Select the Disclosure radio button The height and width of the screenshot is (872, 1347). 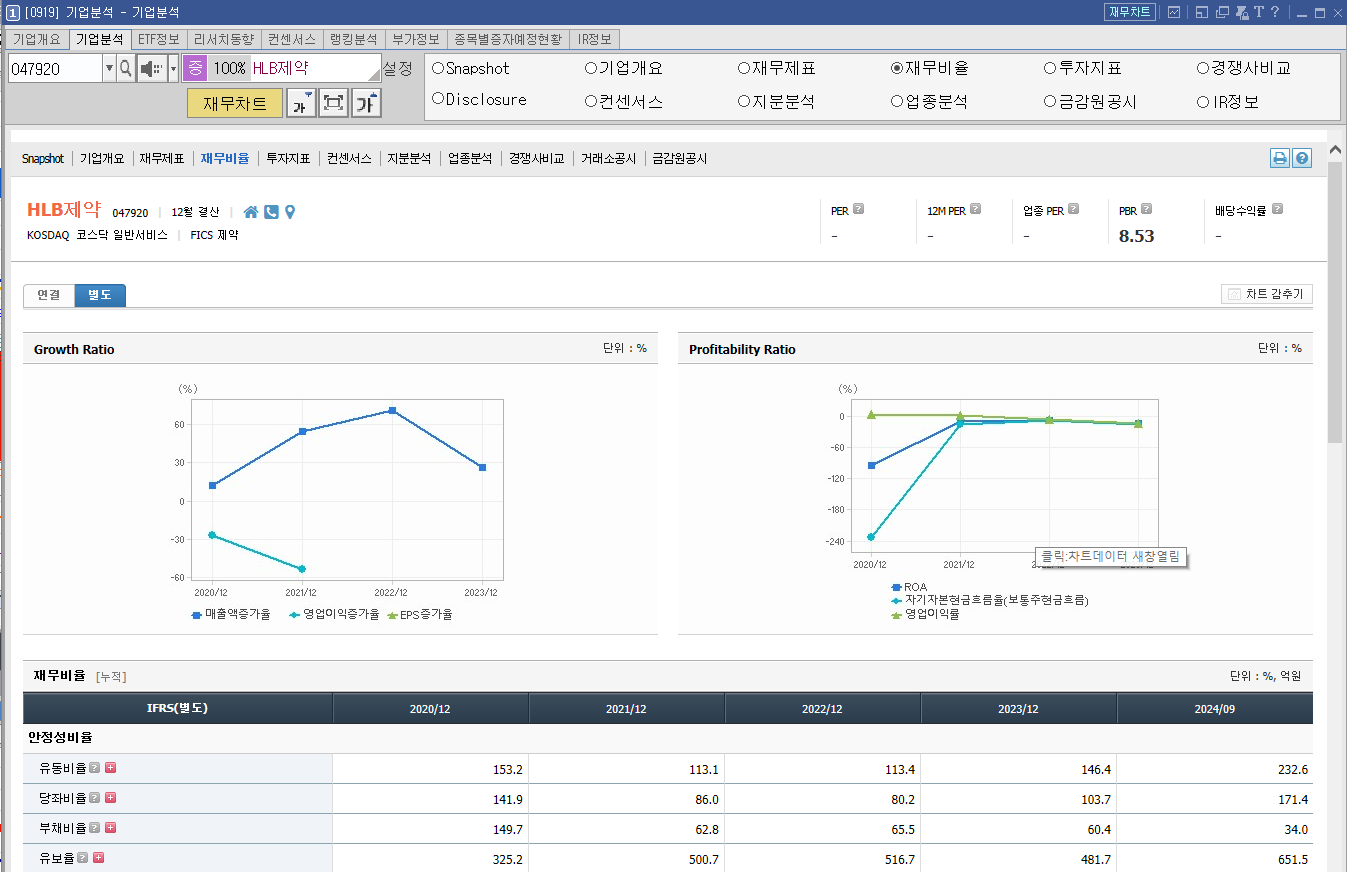[438, 99]
